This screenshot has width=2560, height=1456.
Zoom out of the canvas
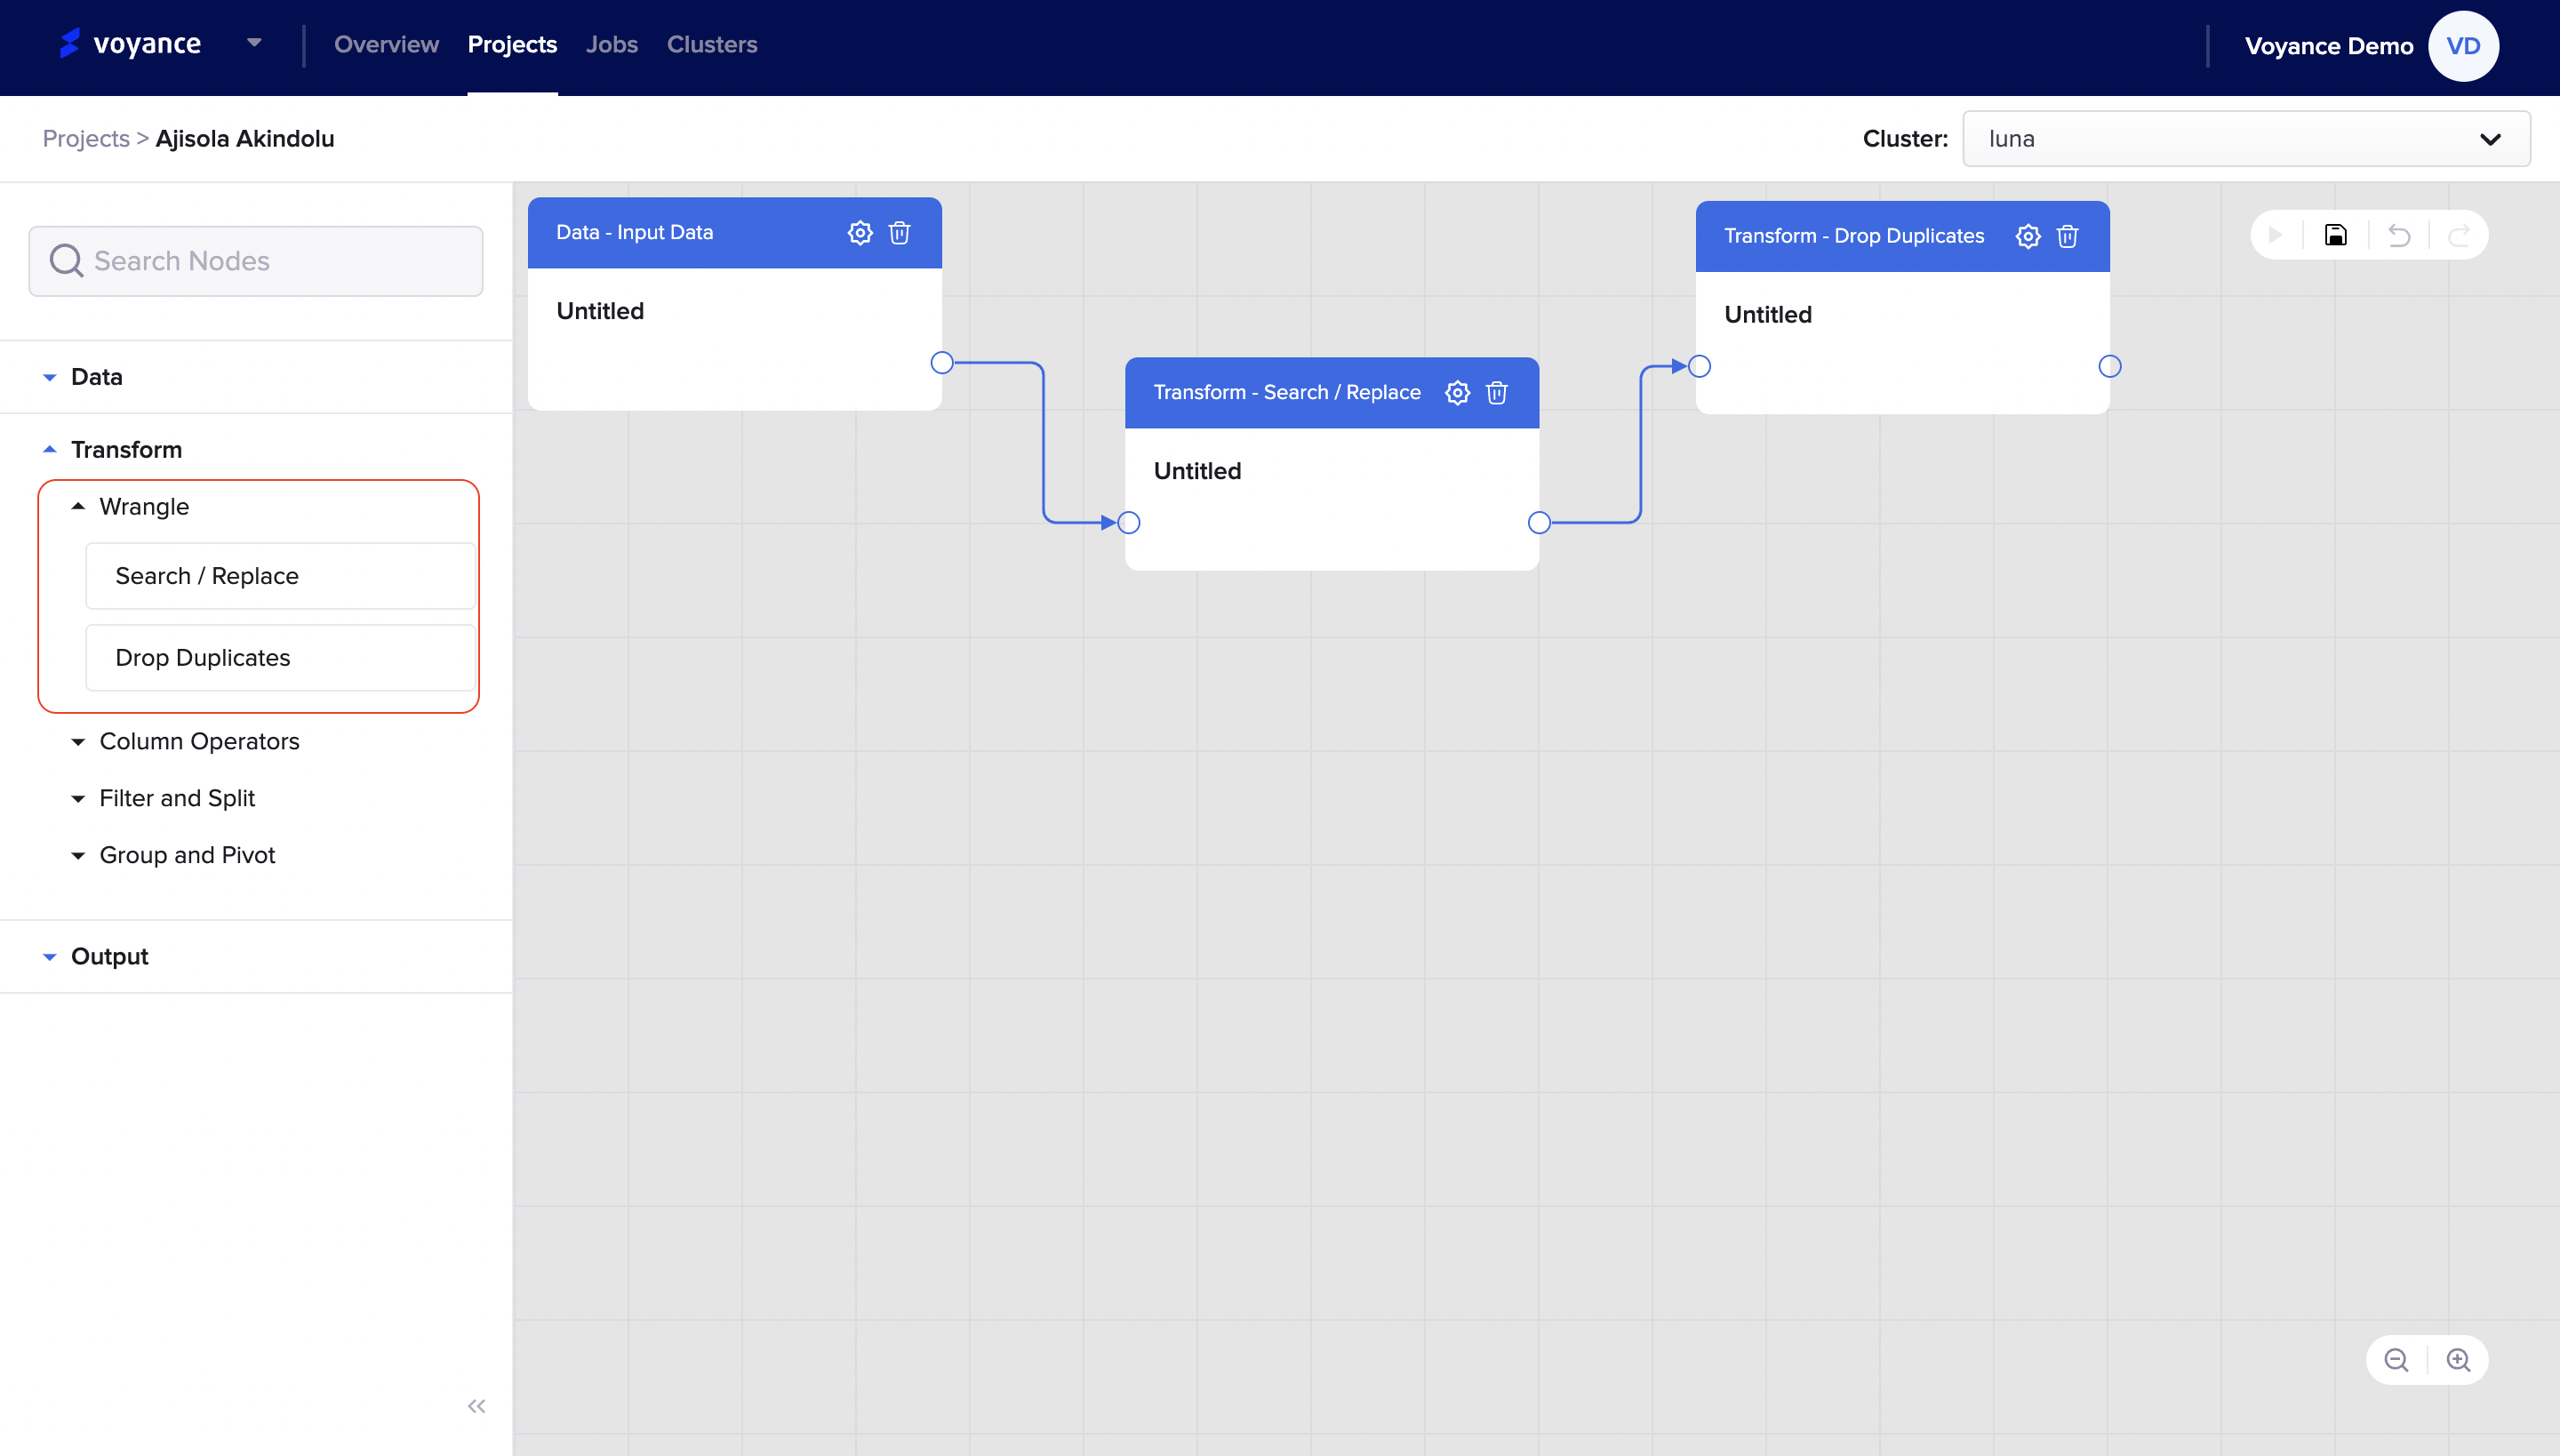pyautogui.click(x=2396, y=1360)
